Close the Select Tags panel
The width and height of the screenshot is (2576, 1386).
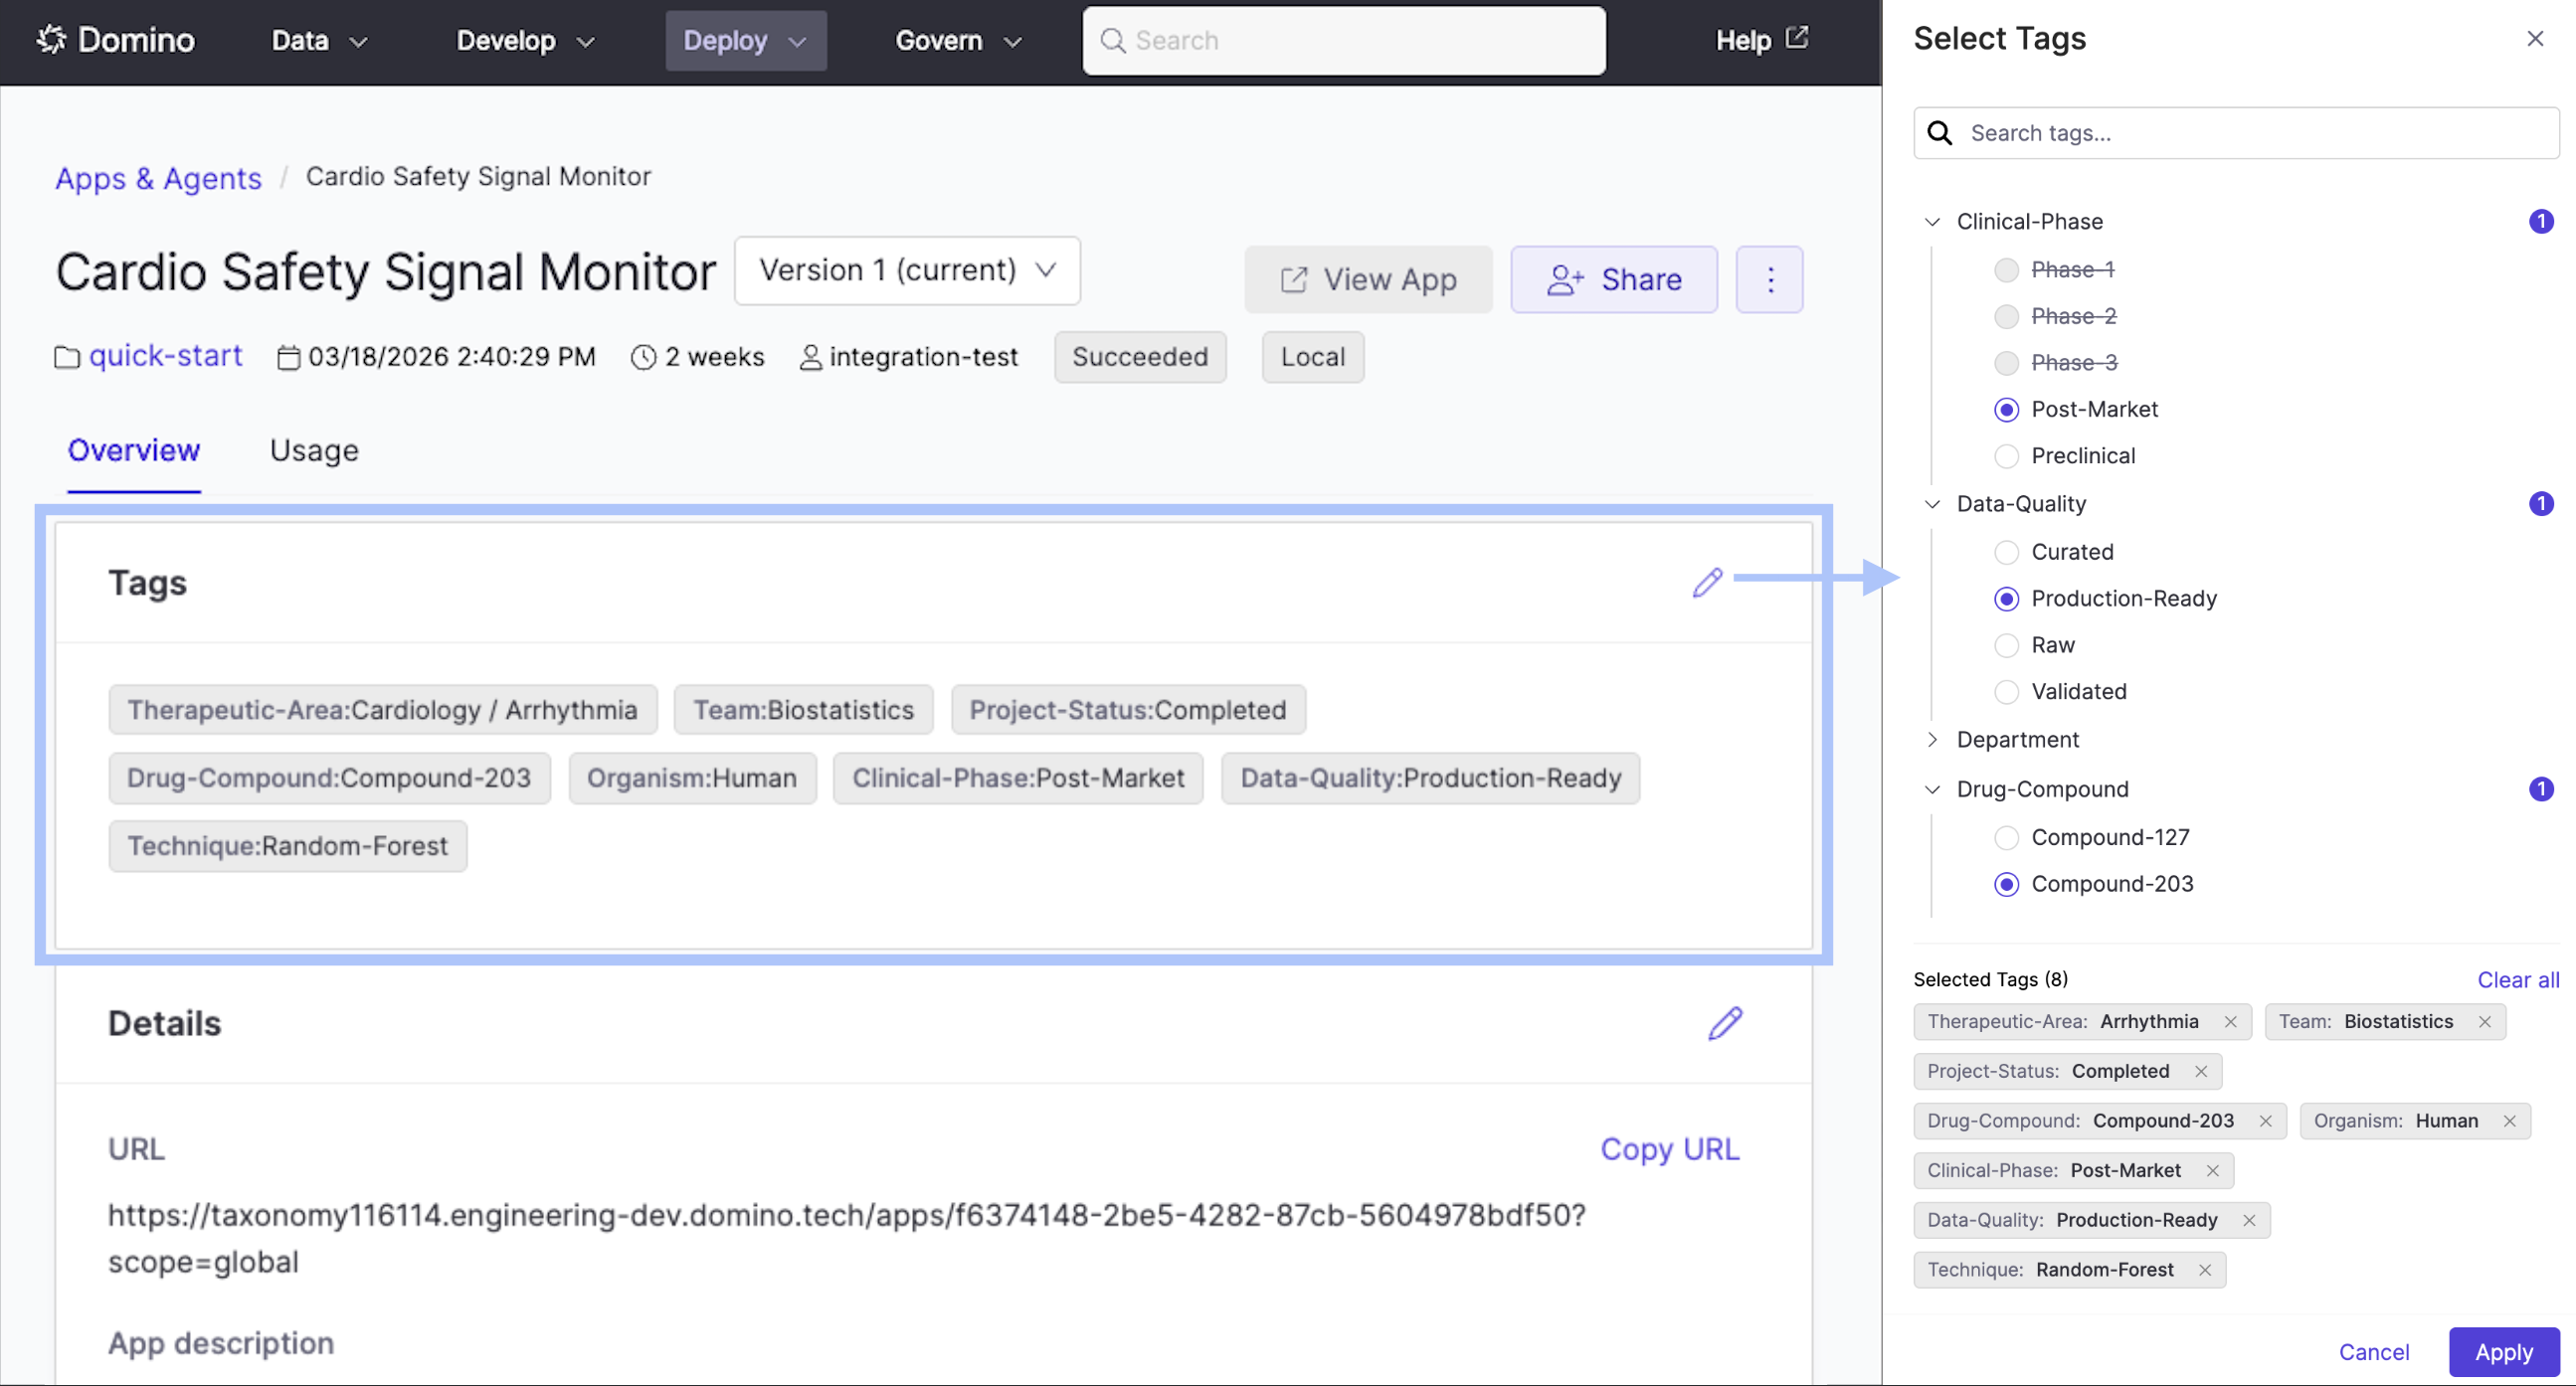pyautogui.click(x=2534, y=39)
